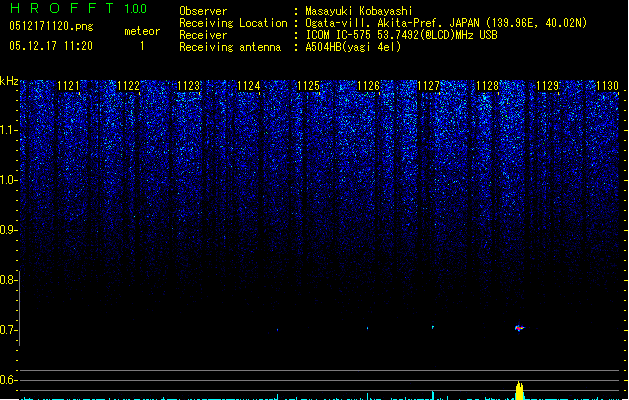
Task: Click the faint echo dot below 1127
Action: pyautogui.click(x=433, y=327)
